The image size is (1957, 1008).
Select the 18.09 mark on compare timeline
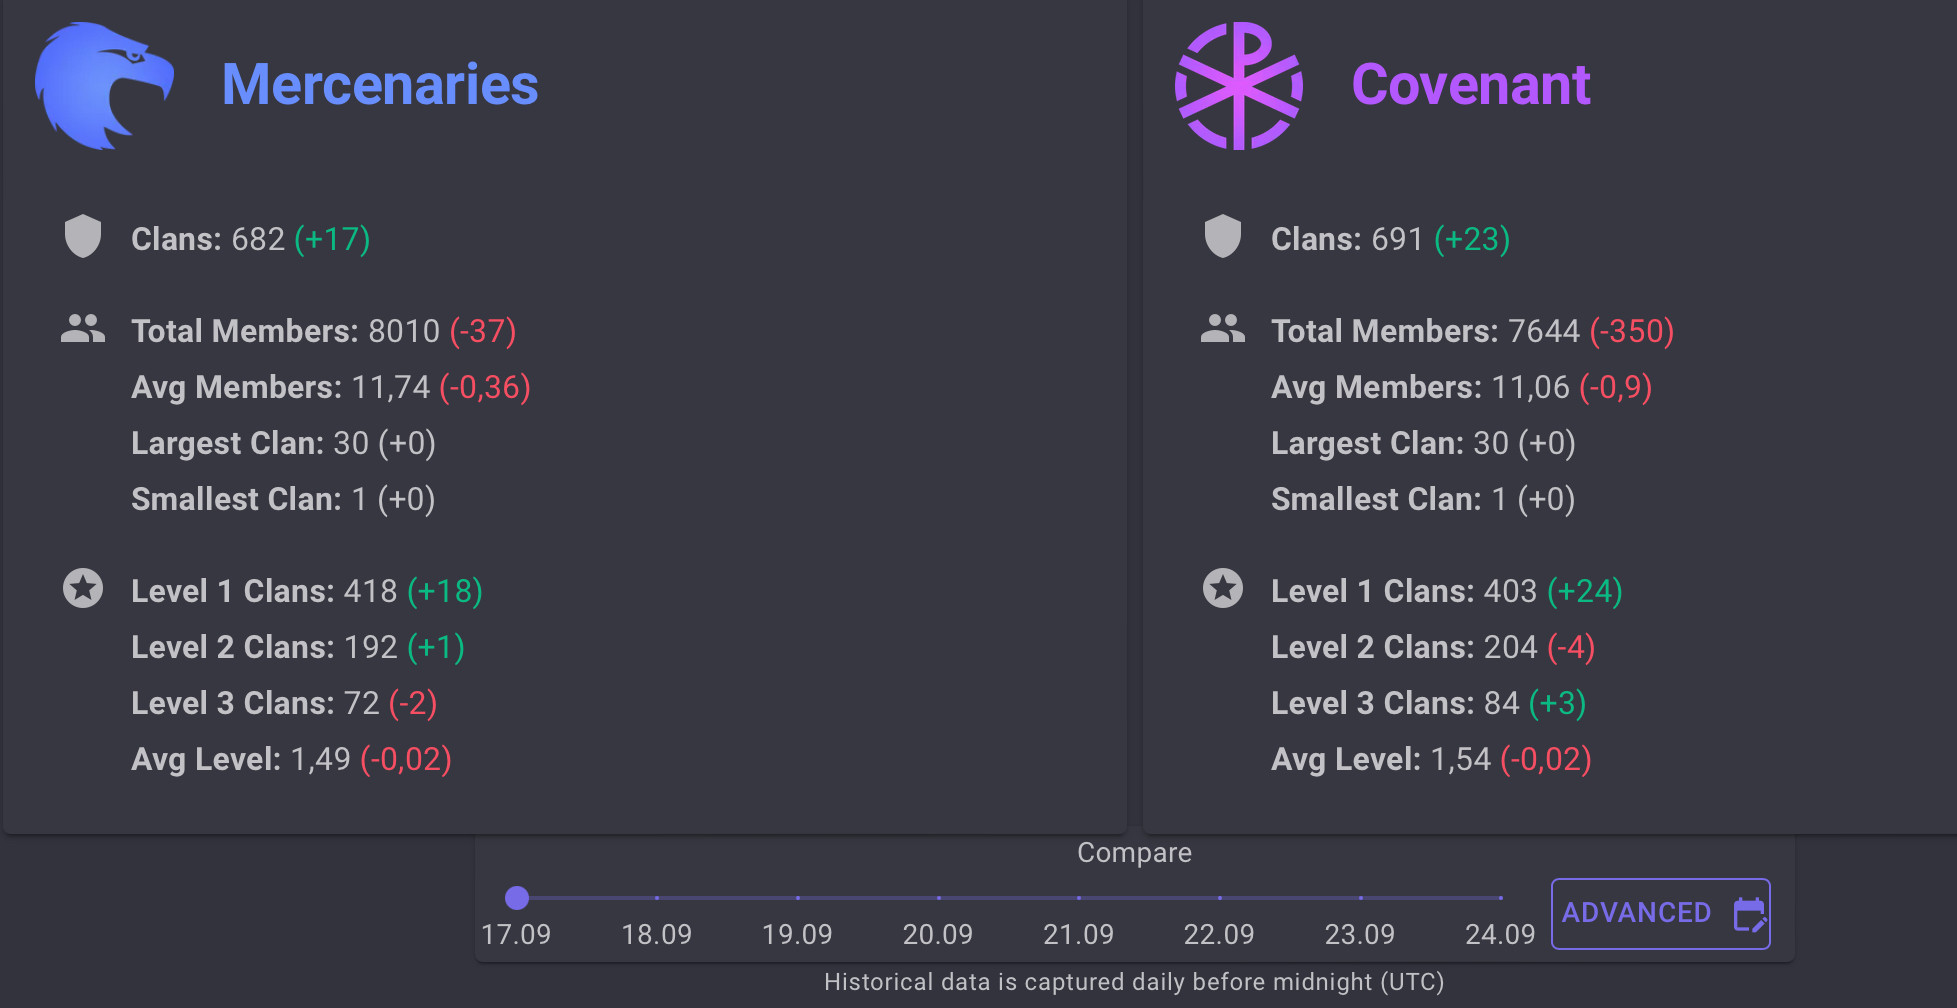pos(657,898)
